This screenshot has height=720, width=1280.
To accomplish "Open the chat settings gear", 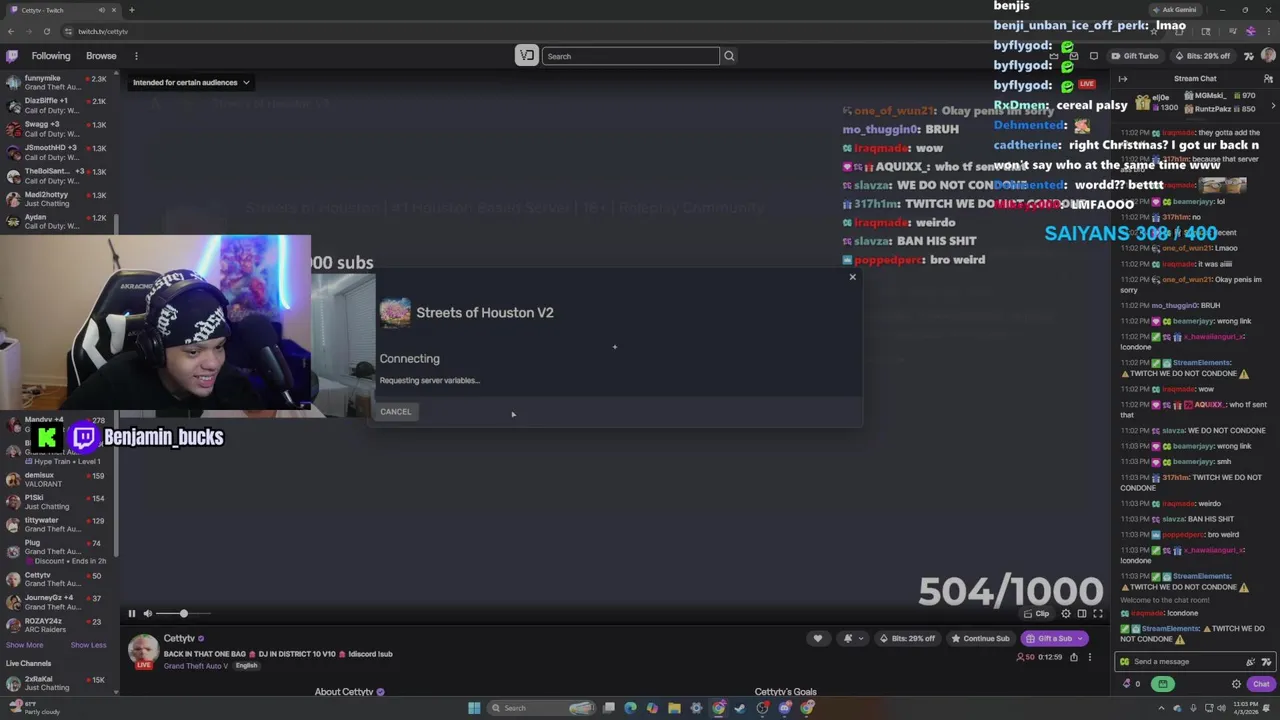I will pos(1236,684).
